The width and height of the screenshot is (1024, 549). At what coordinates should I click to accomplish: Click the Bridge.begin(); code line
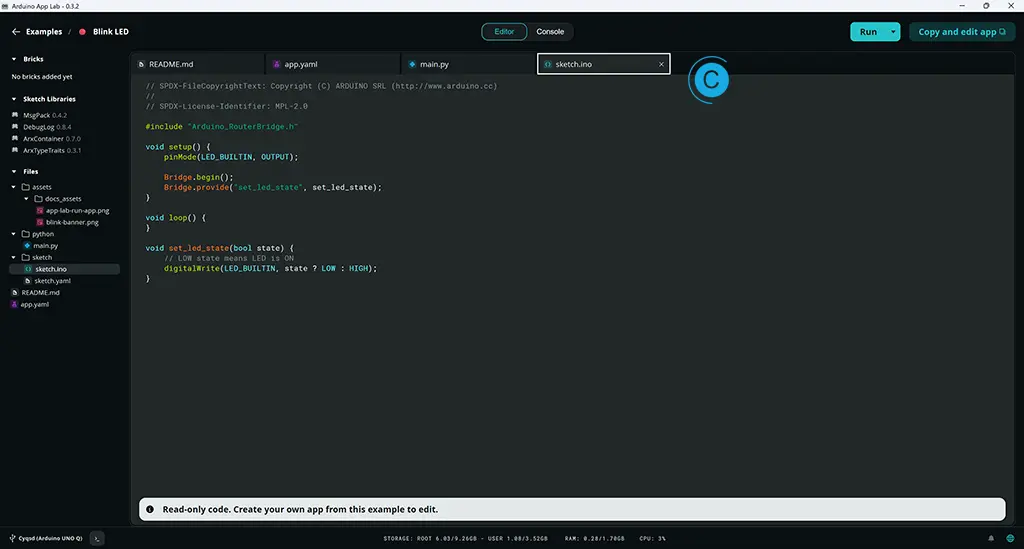(199, 177)
